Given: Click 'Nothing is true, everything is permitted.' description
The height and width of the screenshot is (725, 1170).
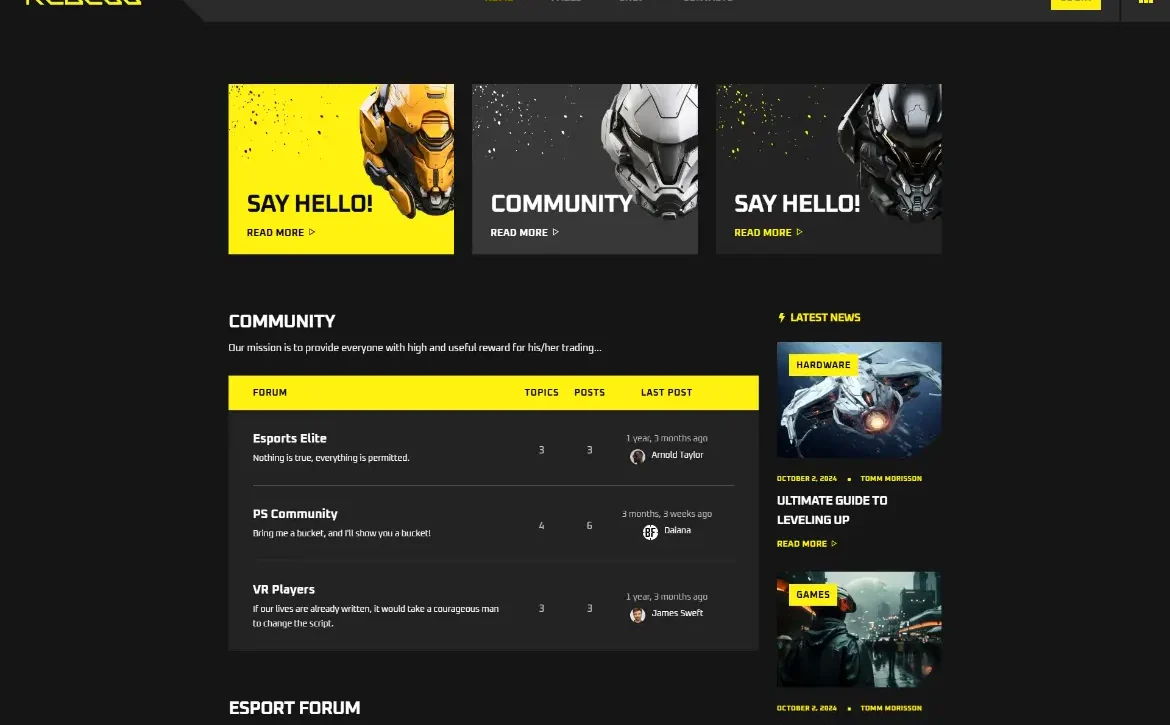Looking at the screenshot, I should tap(331, 458).
